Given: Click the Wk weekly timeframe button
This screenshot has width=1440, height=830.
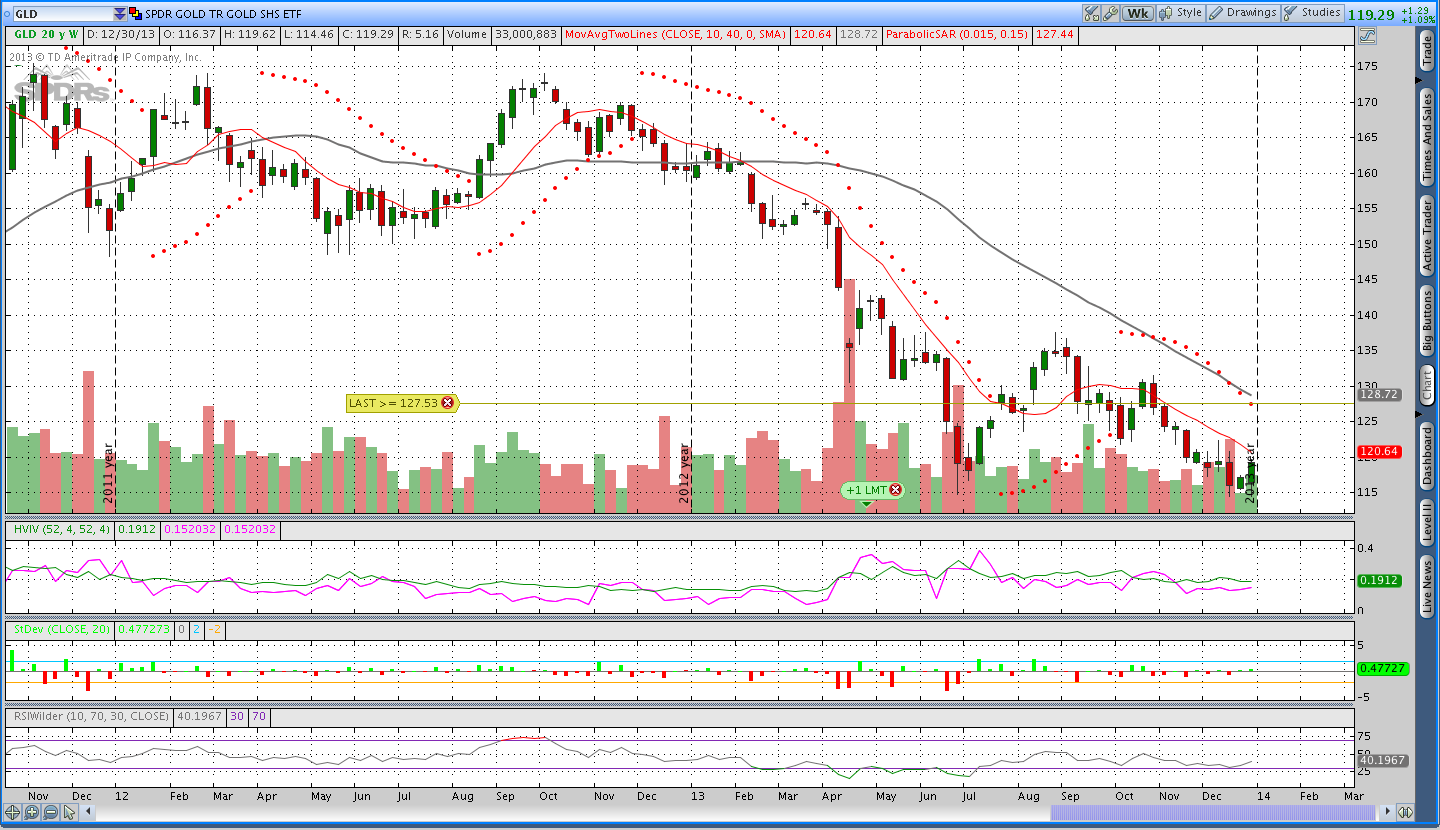Looking at the screenshot, I should click(x=1138, y=13).
